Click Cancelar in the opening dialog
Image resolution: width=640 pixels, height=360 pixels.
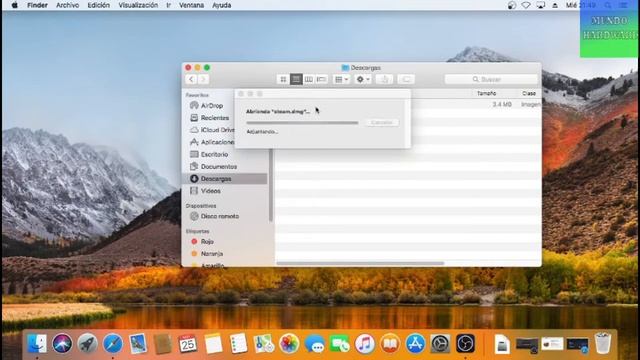coord(382,122)
